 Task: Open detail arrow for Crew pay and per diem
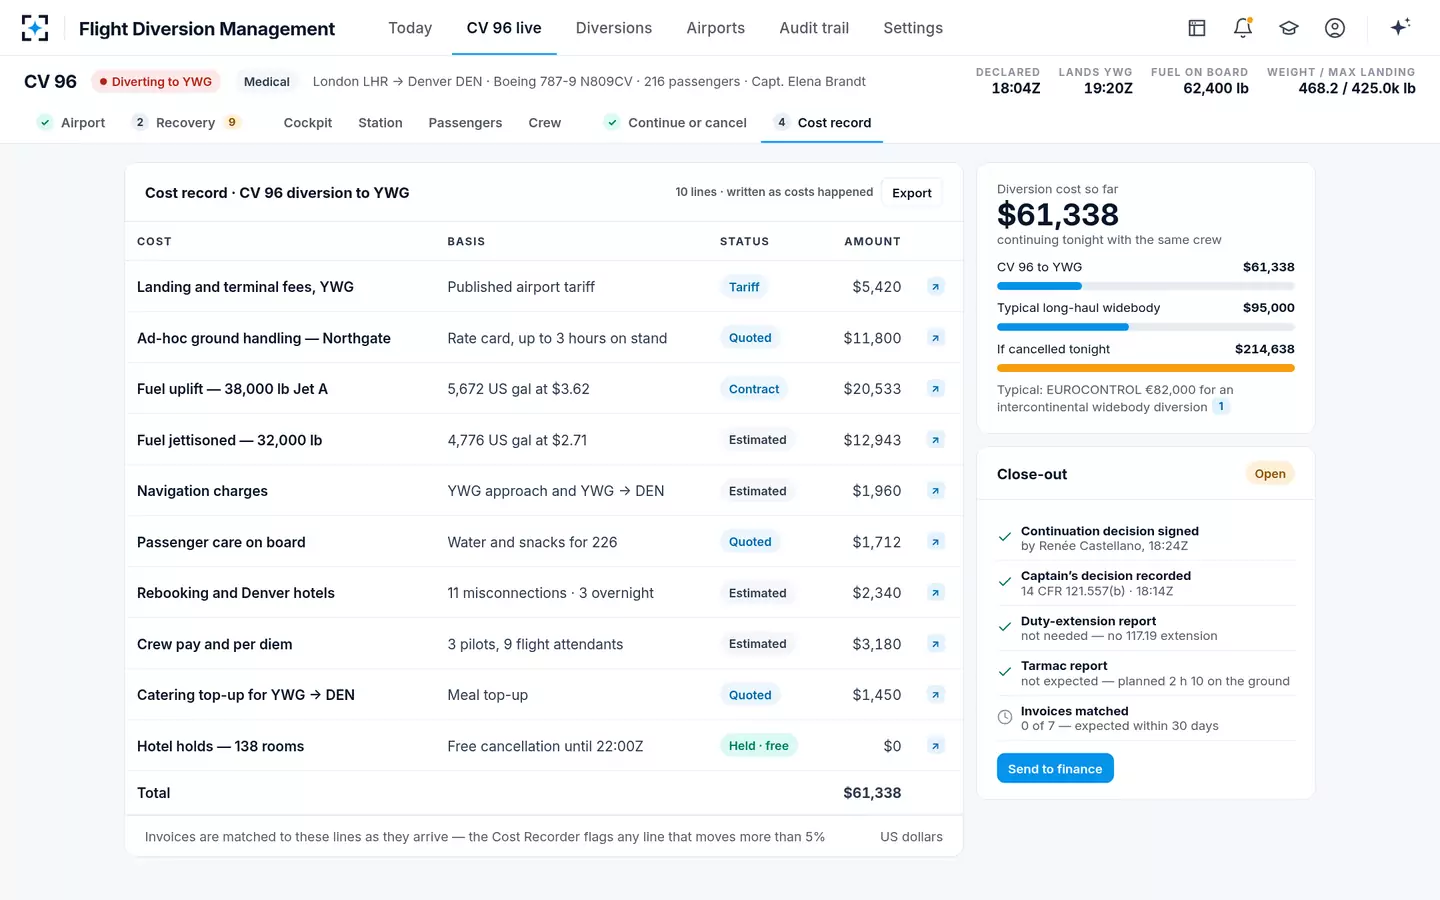point(936,644)
